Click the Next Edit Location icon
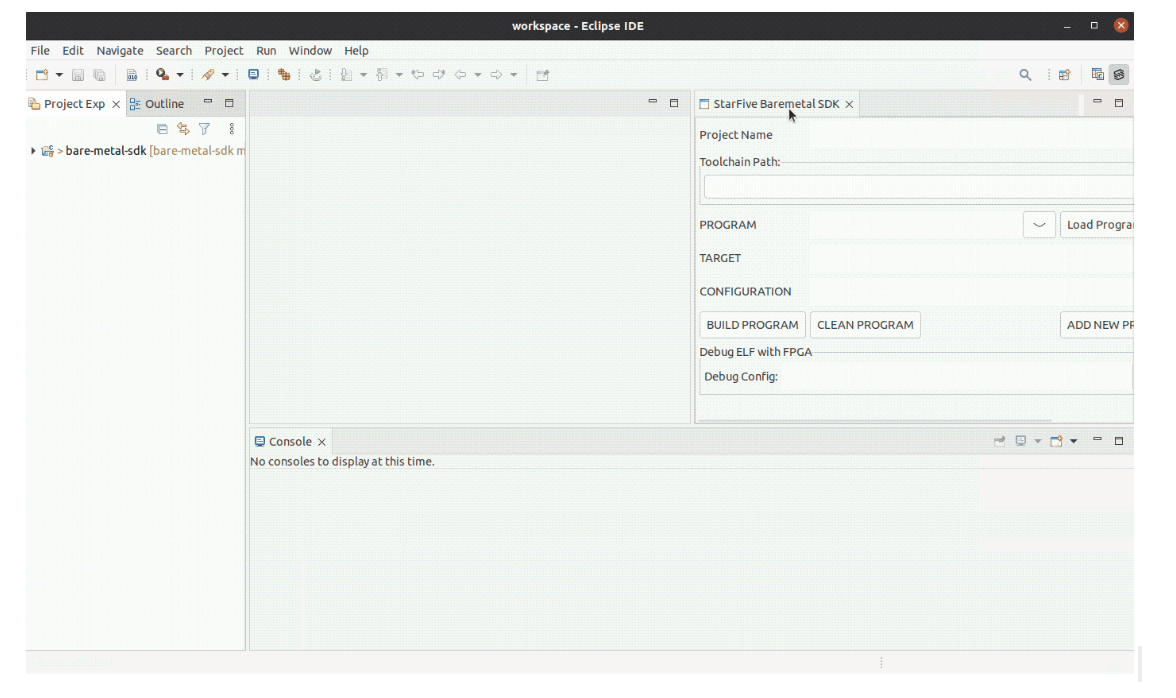1176x698 pixels. pyautogui.click(x=439, y=75)
